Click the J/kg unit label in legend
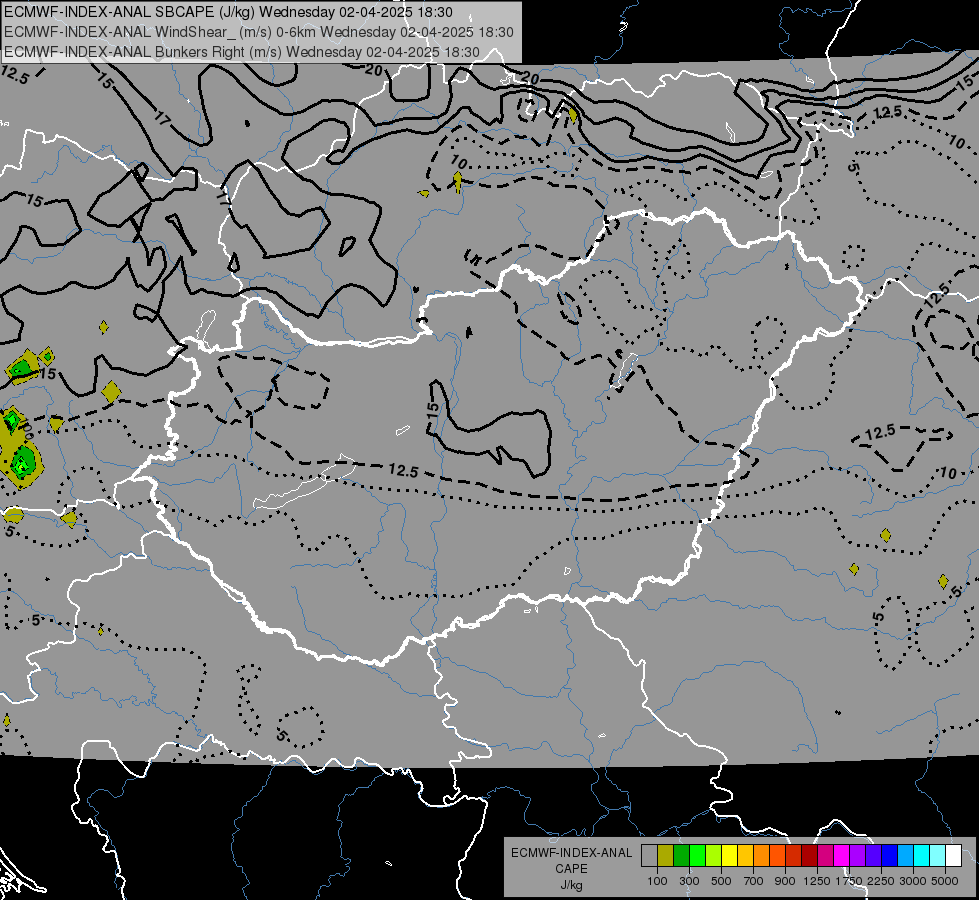Viewport: 979px width, 900px height. 571,886
